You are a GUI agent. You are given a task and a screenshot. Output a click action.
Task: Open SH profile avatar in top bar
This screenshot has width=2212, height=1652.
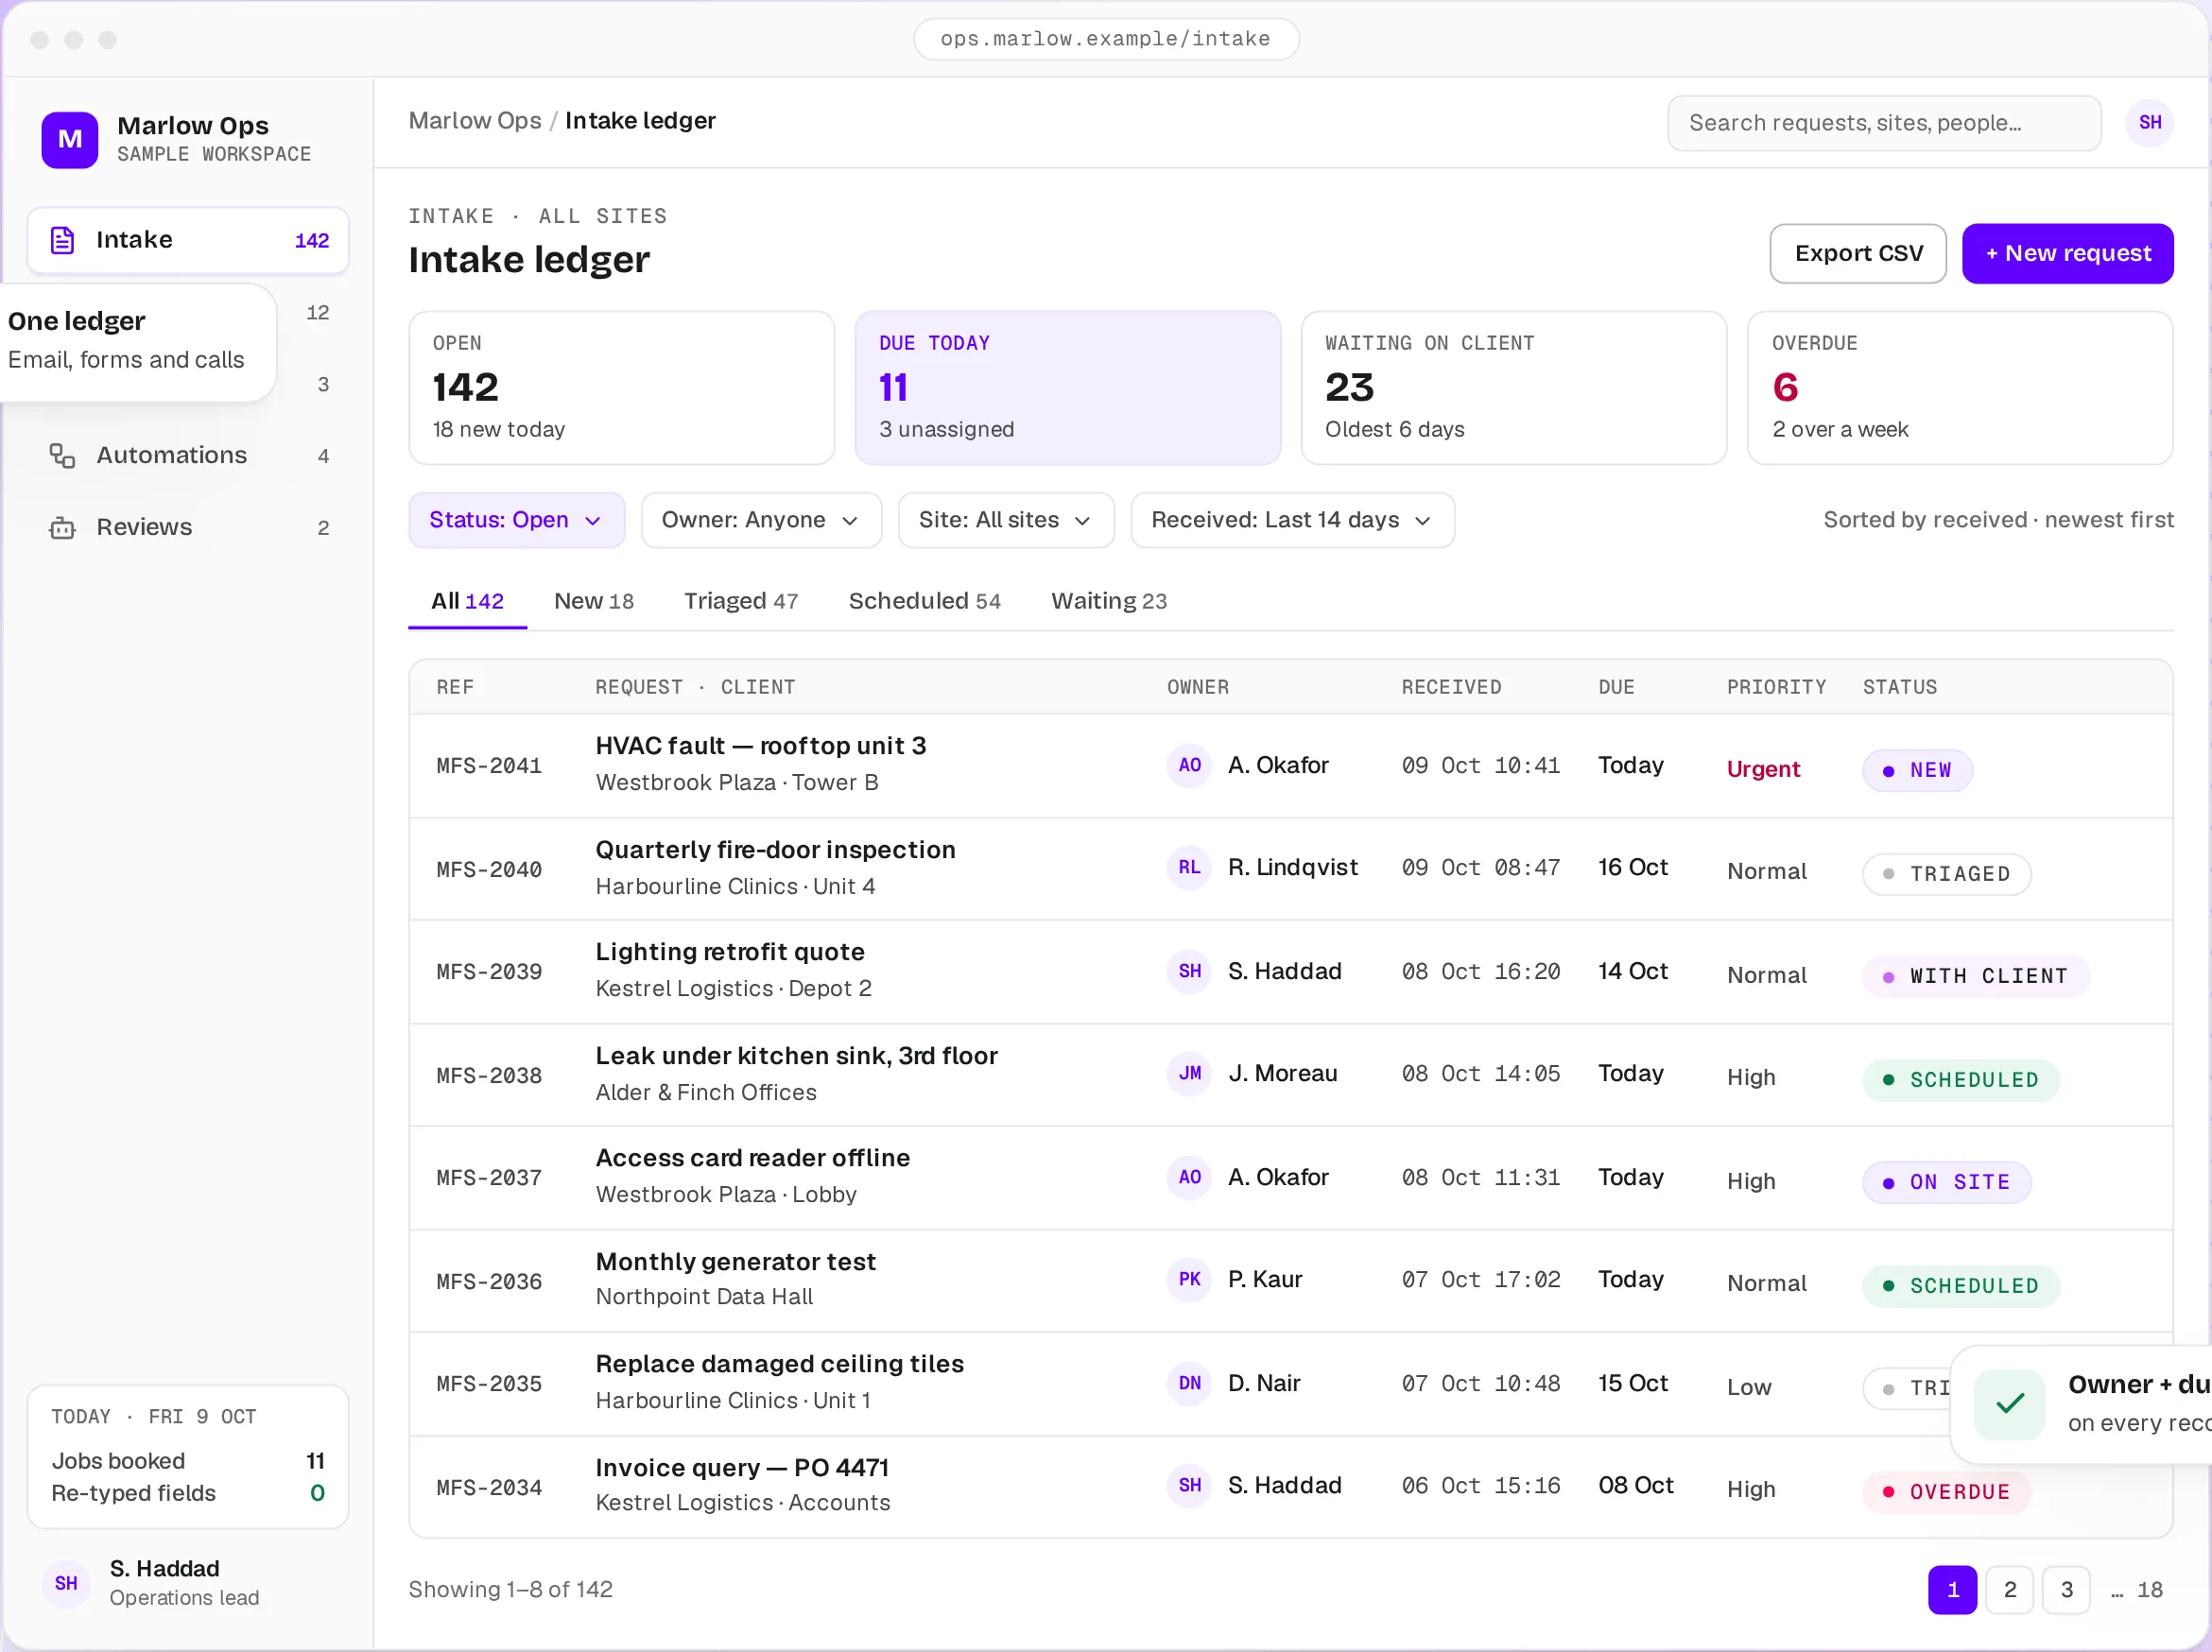tap(2149, 123)
